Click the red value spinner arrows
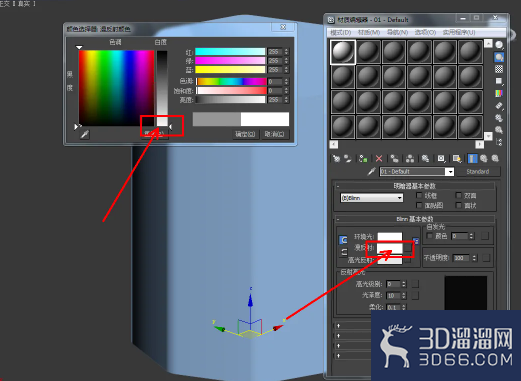This screenshot has height=381, width=521. (x=286, y=52)
